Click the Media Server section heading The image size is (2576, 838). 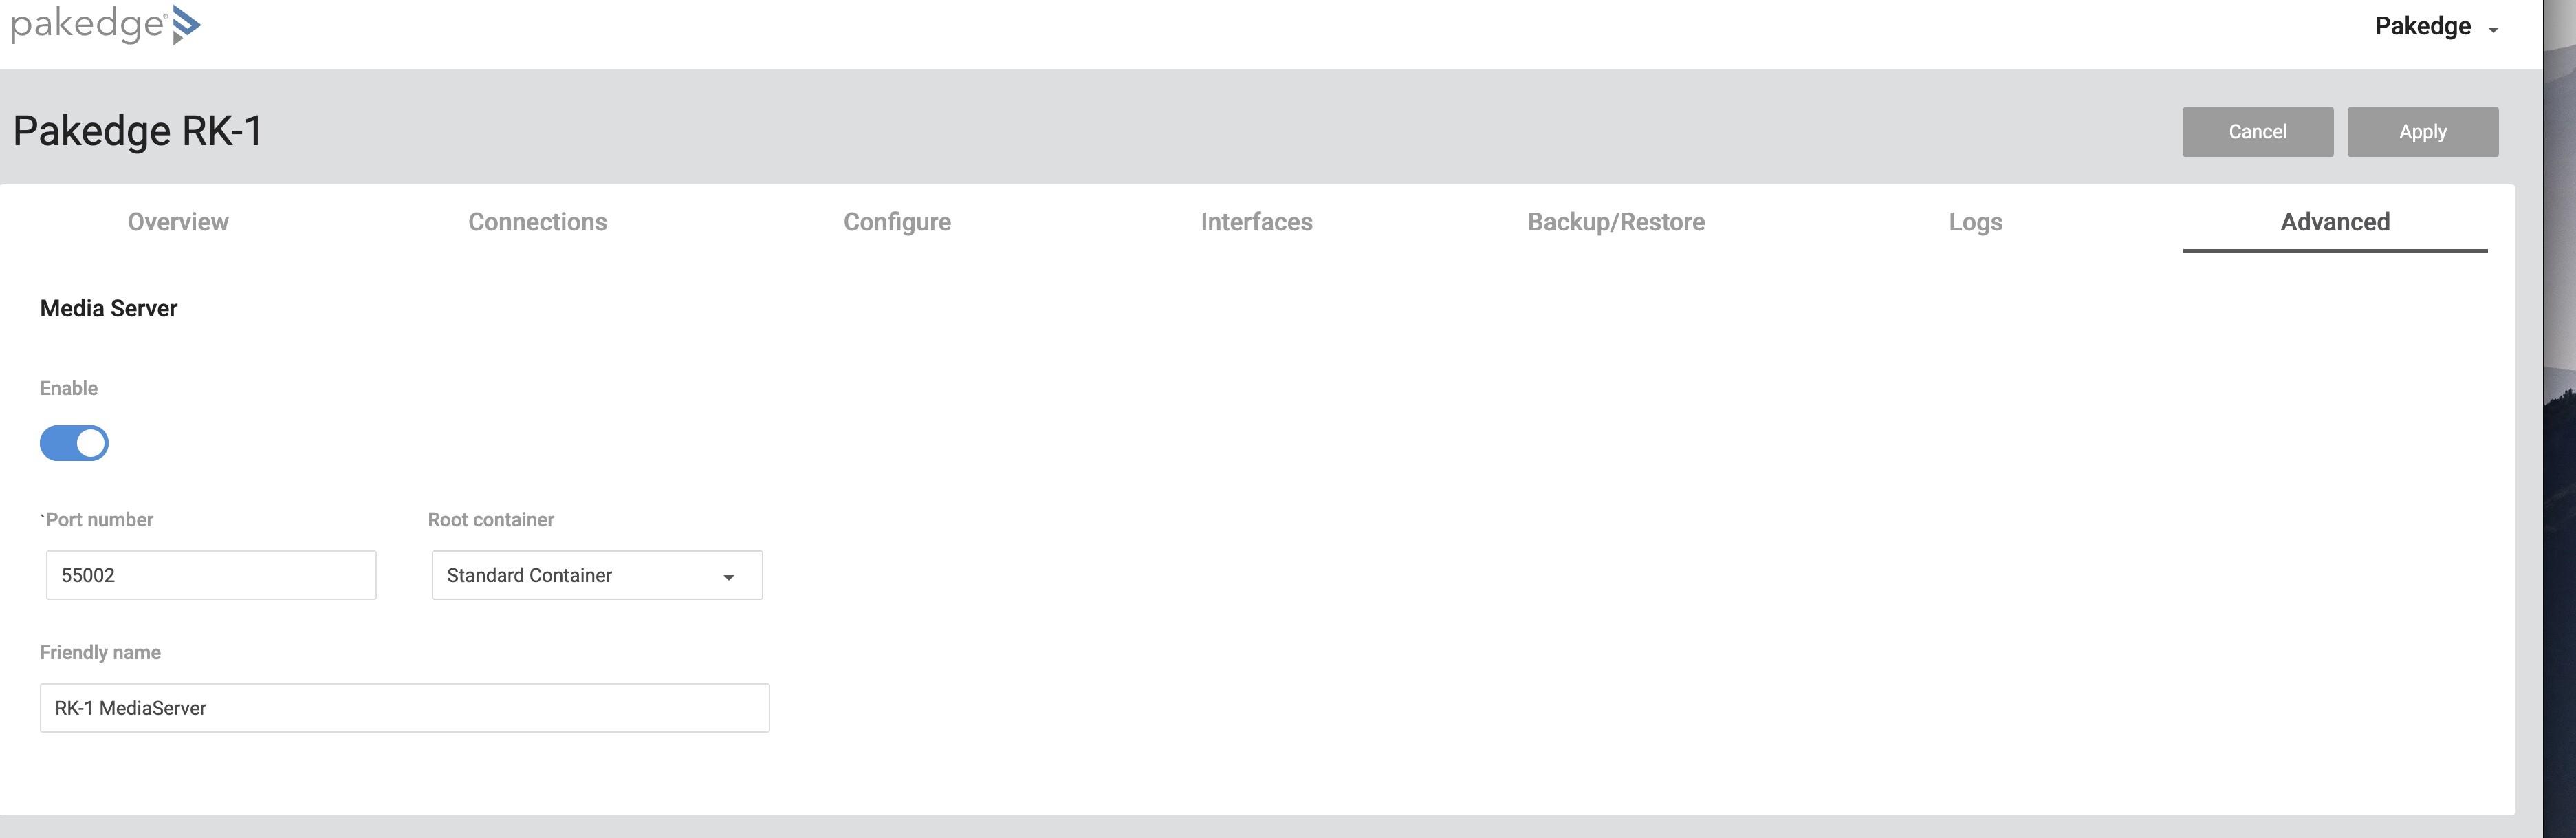(x=109, y=308)
